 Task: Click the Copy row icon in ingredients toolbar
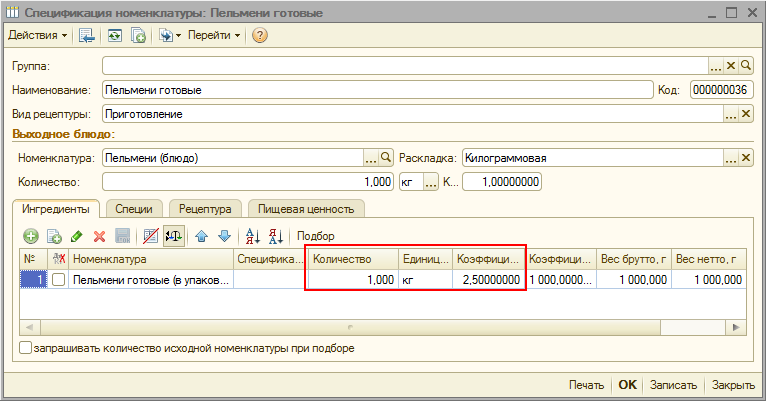54,236
